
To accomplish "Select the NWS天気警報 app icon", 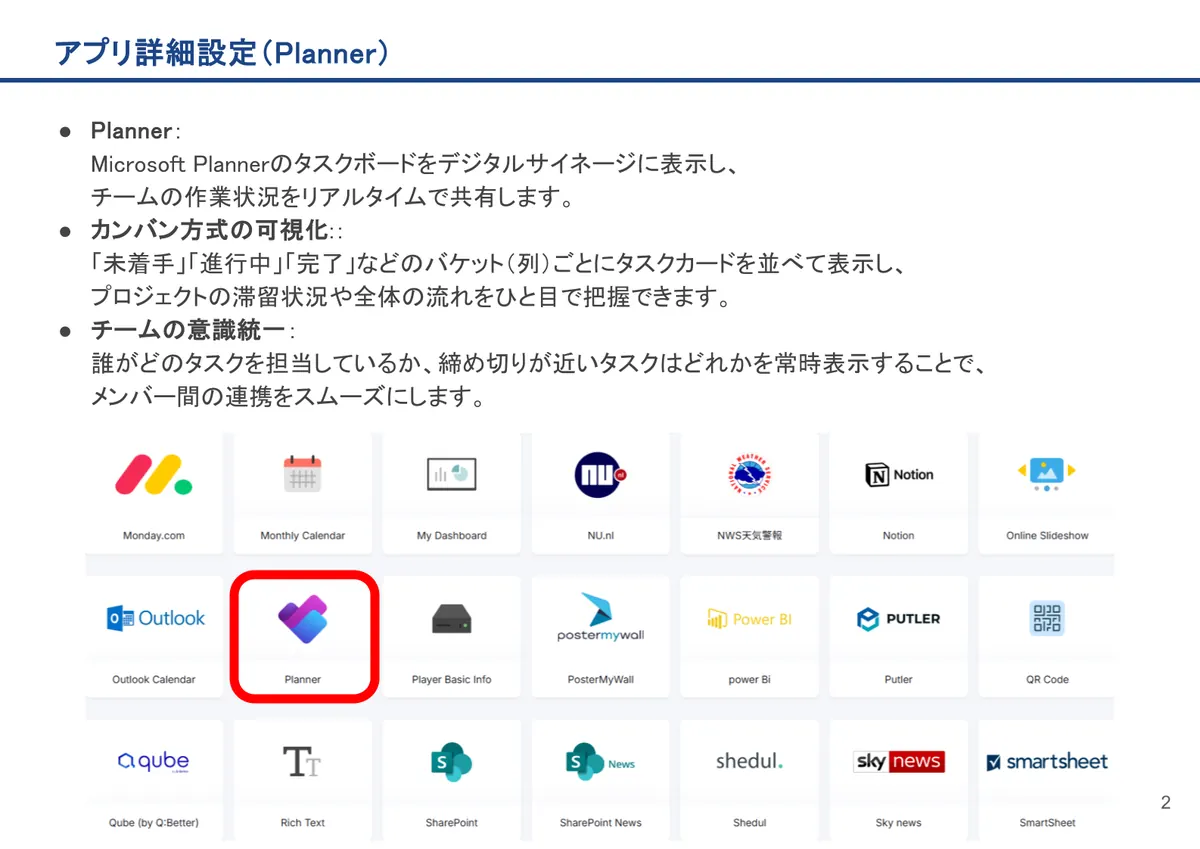I will 749,475.
